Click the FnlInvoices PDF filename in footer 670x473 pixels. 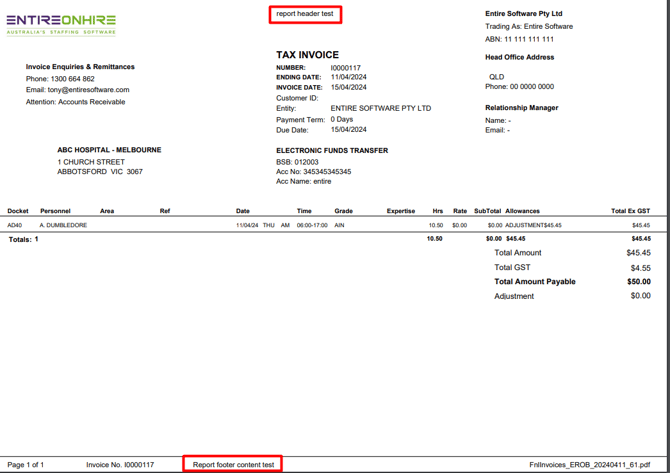coord(589,465)
